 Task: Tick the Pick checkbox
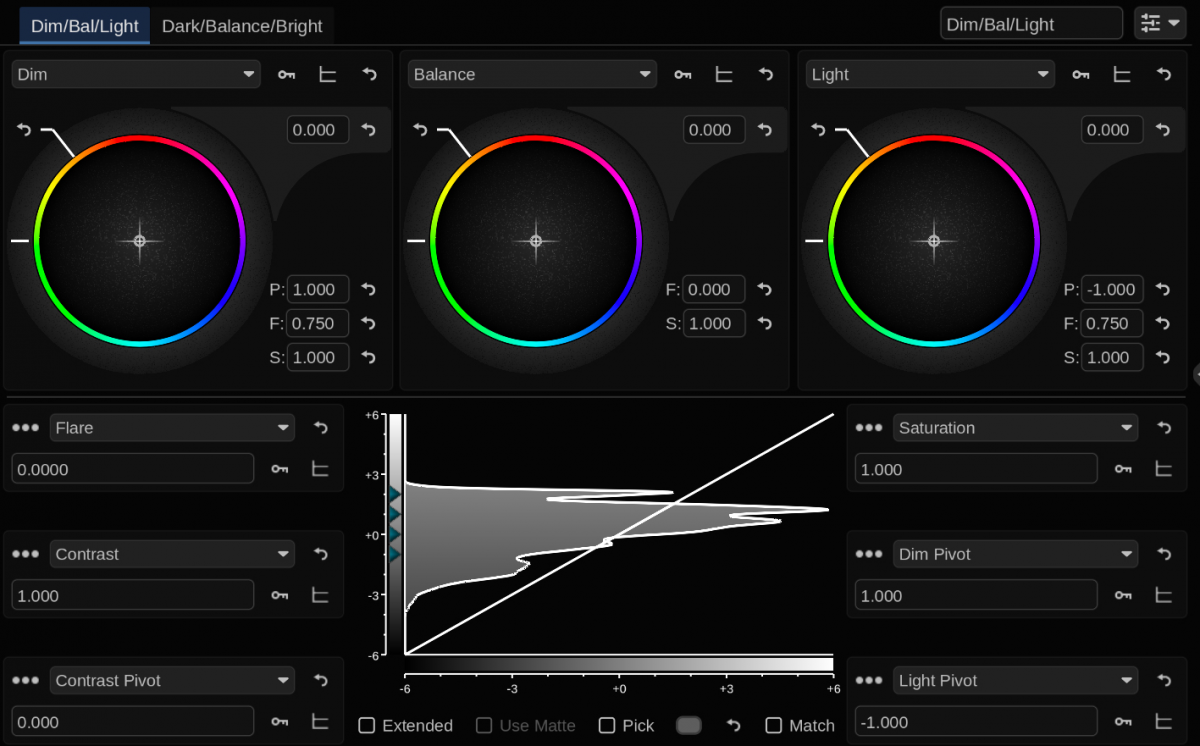point(607,726)
